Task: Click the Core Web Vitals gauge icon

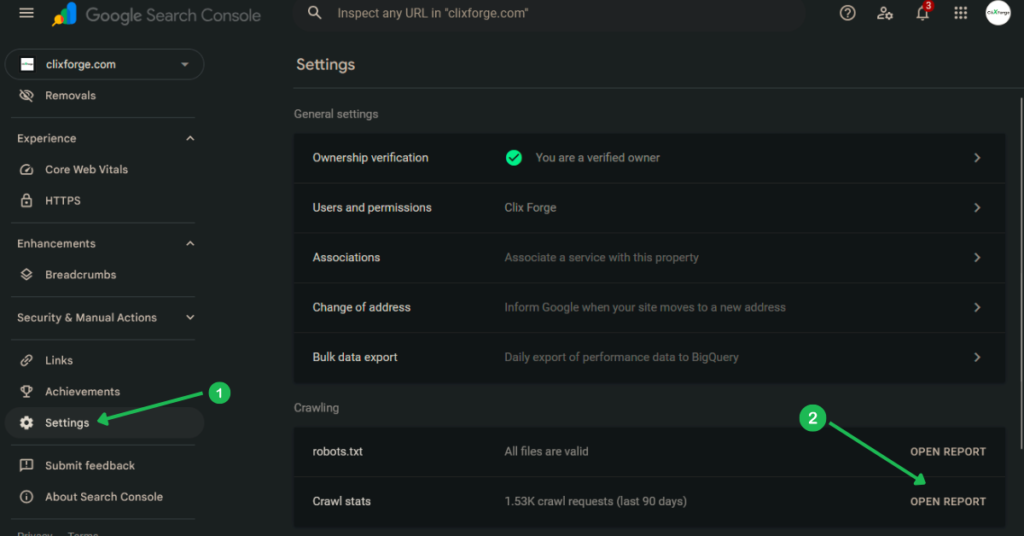Action: [26, 169]
